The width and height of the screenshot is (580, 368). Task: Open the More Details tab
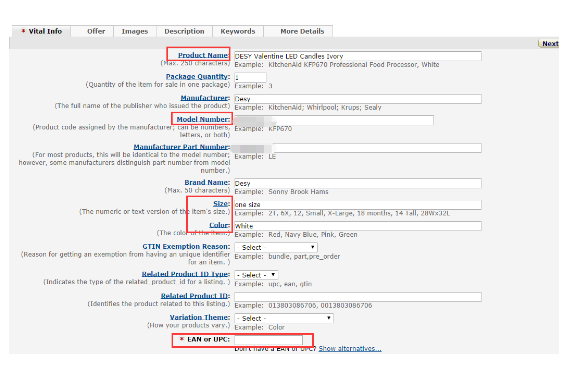coord(302,31)
